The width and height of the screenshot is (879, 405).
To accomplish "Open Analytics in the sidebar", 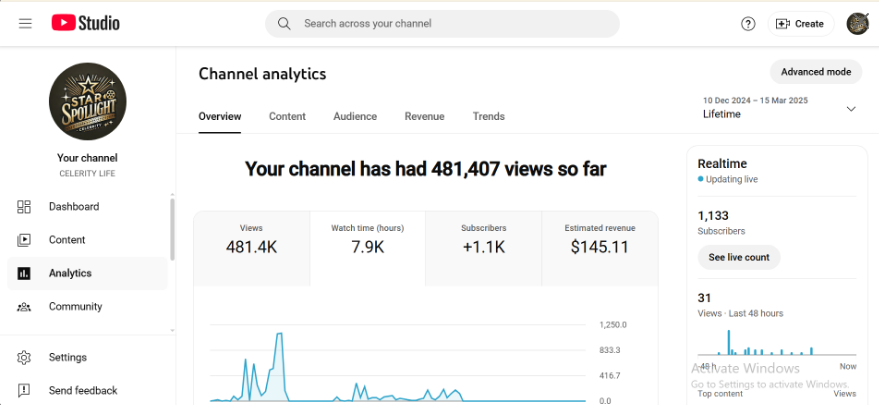I will pyautogui.click(x=87, y=273).
